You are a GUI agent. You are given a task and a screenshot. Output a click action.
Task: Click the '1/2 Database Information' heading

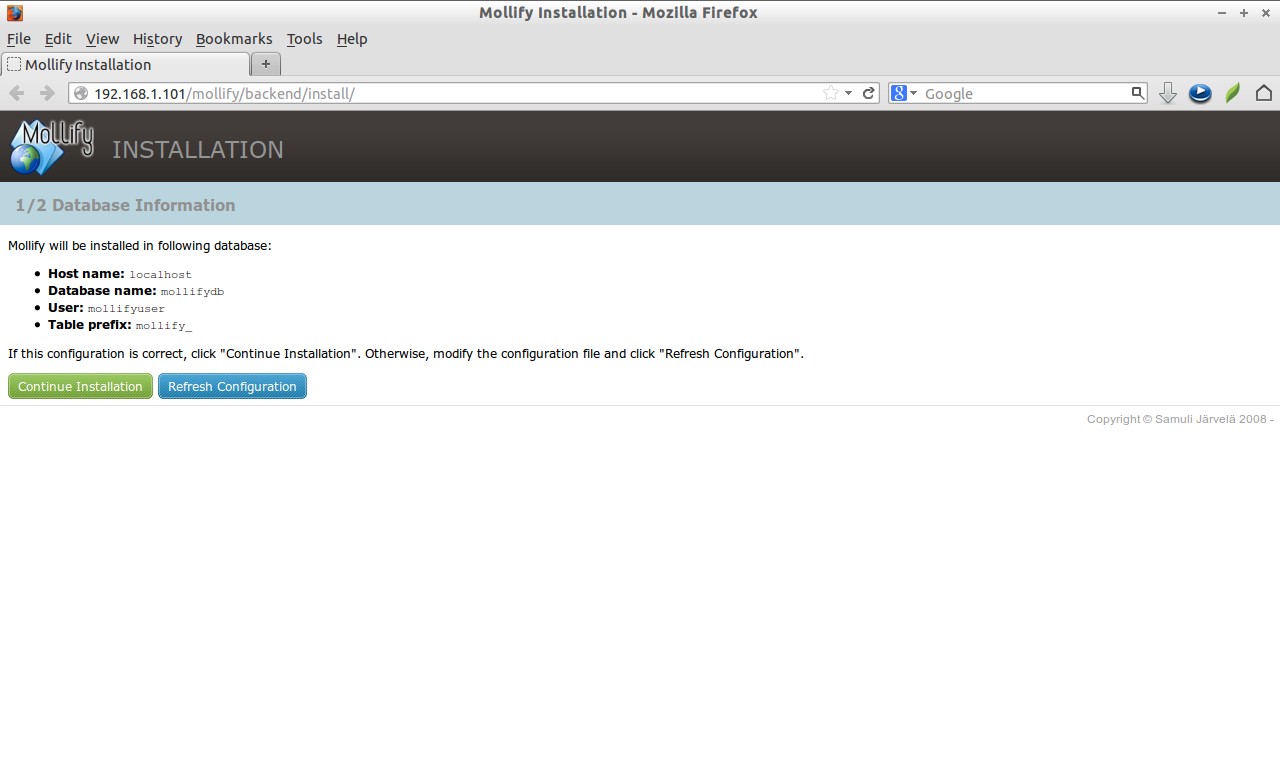point(125,205)
